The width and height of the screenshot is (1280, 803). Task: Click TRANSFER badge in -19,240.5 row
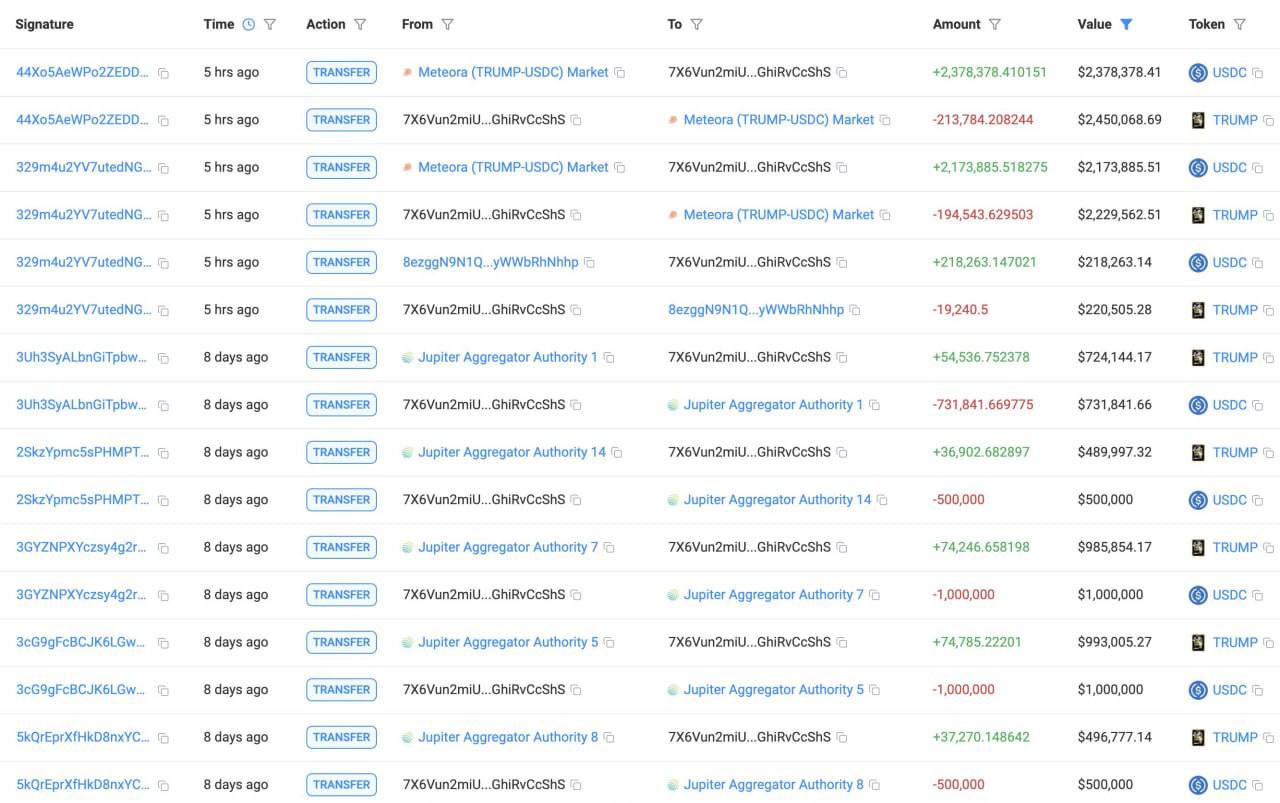pyautogui.click(x=341, y=310)
